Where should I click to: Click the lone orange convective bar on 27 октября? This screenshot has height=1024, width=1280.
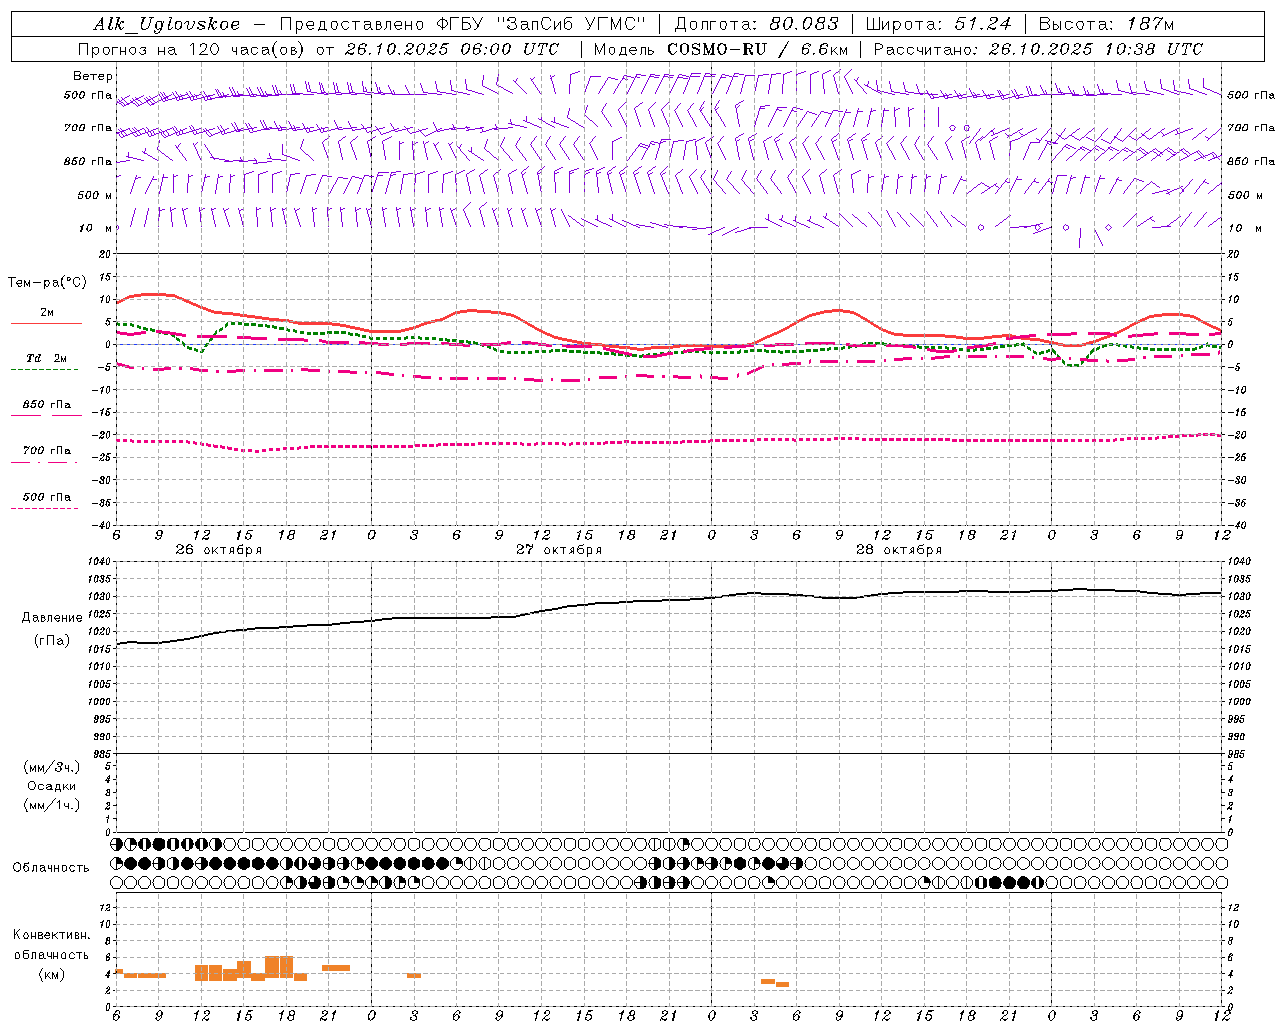414,975
